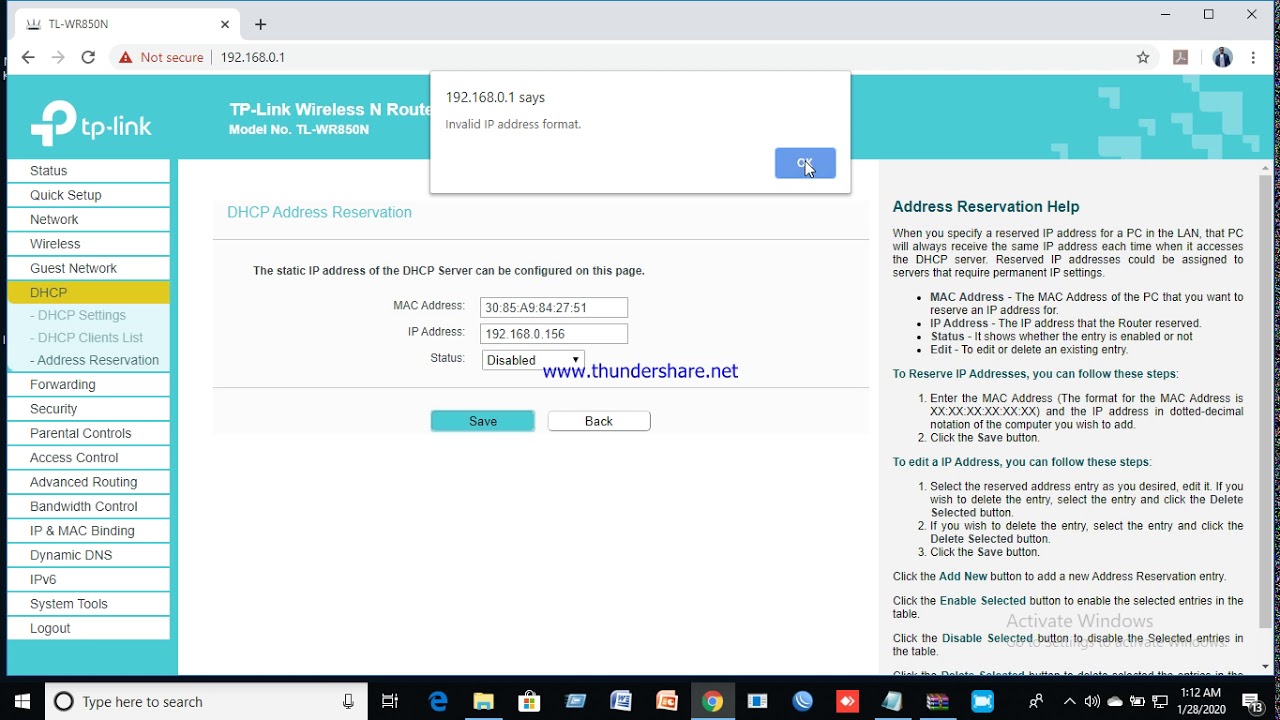The height and width of the screenshot is (720, 1280).
Task: Reload the page in Chrome
Action: pyautogui.click(x=88, y=57)
